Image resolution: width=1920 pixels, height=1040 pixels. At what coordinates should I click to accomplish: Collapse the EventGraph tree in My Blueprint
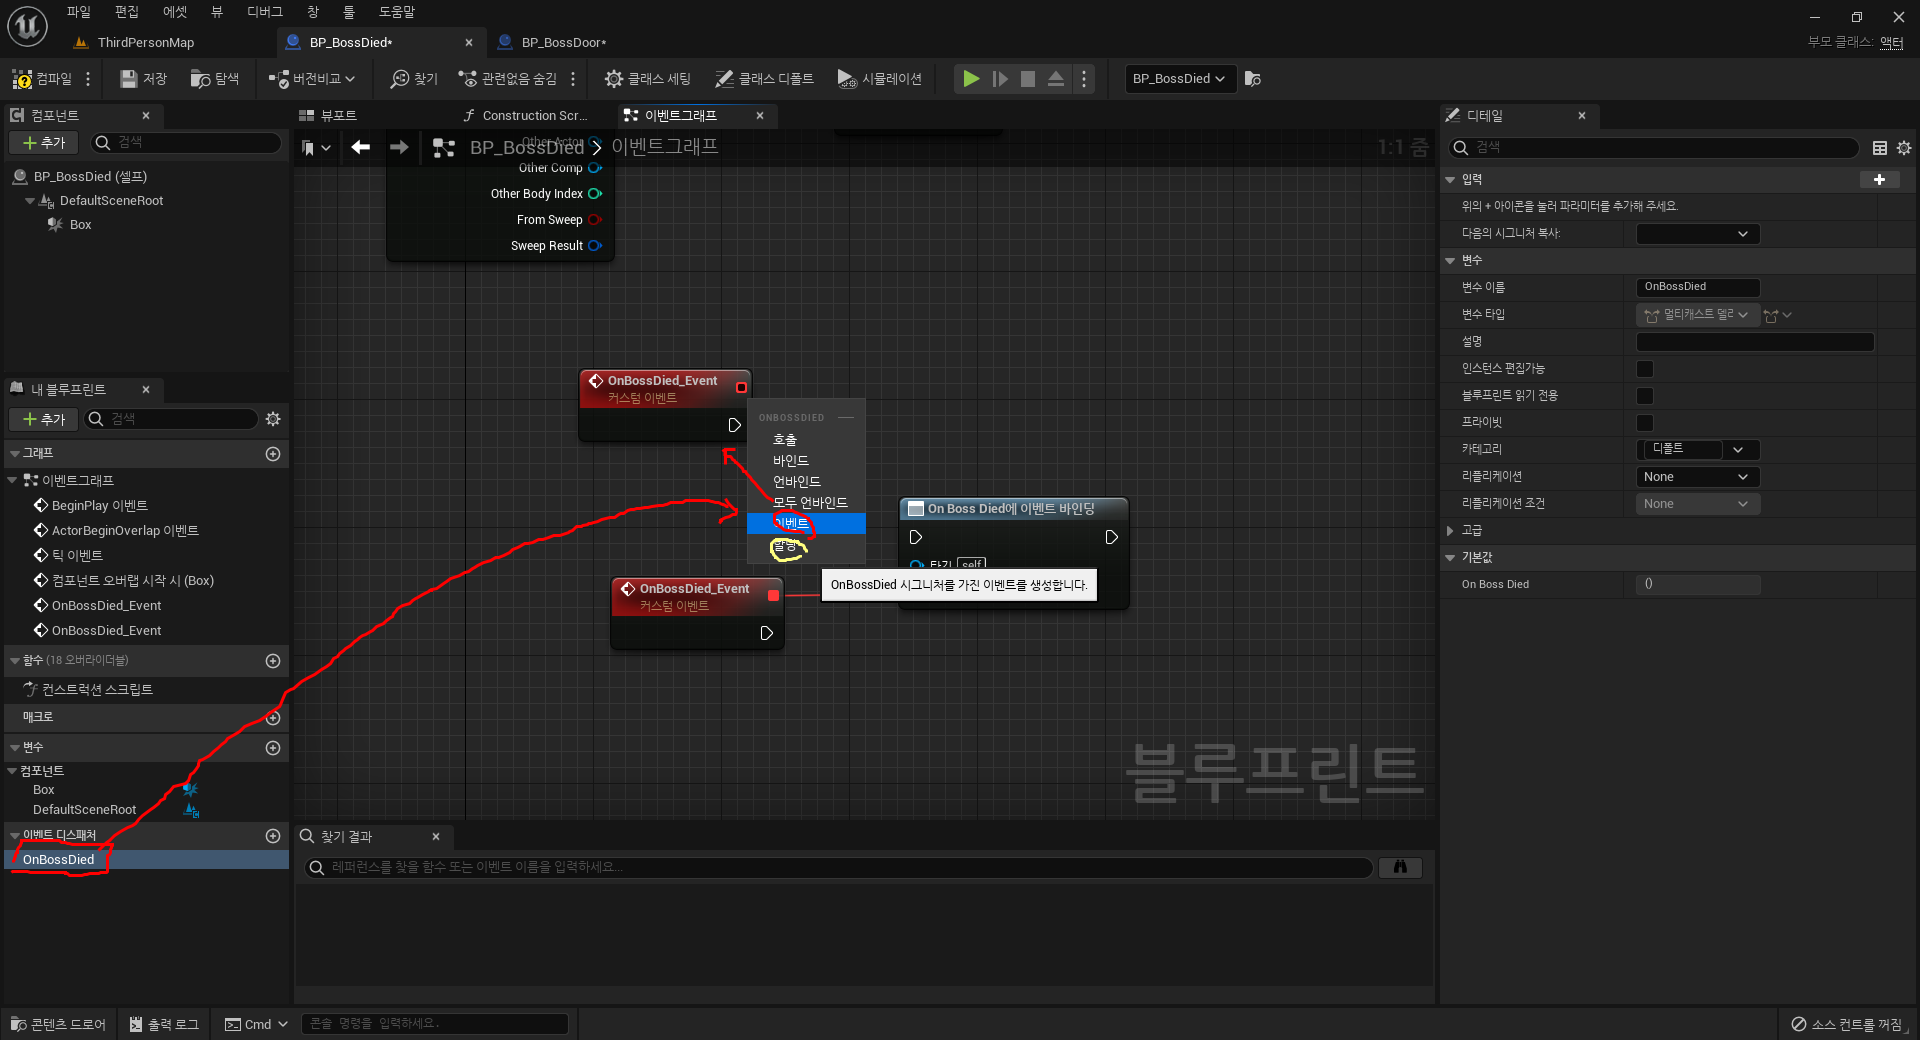click(13, 481)
